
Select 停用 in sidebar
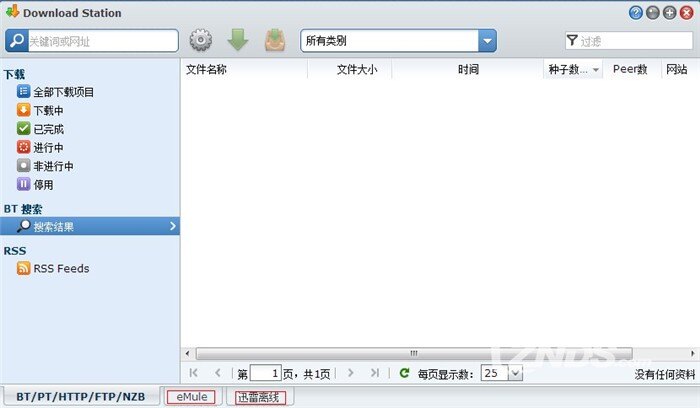pos(35,184)
